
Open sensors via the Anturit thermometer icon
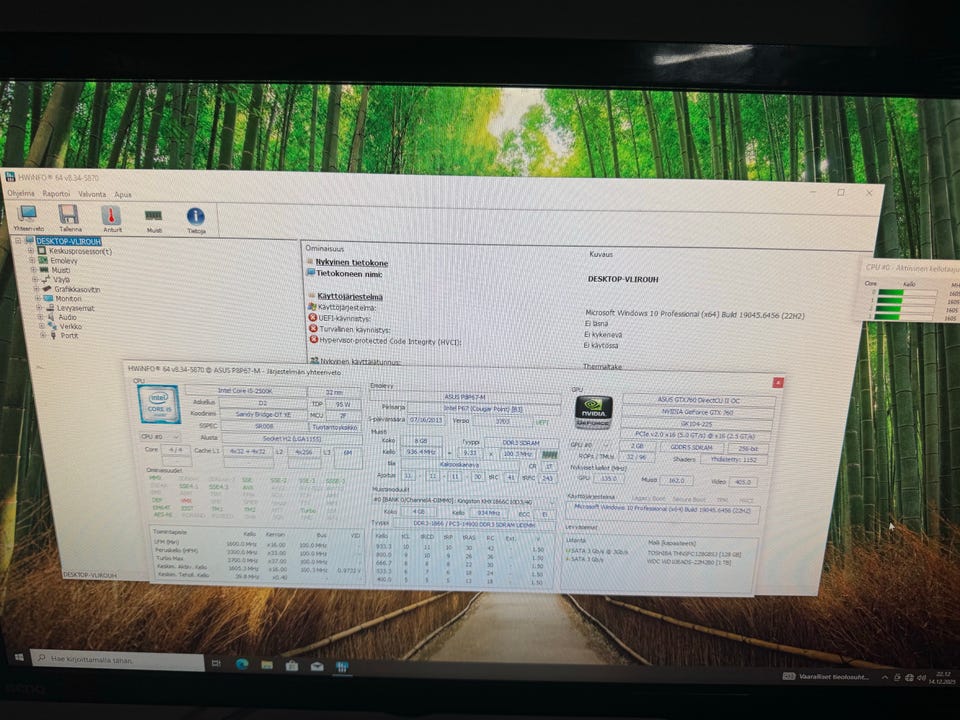tap(111, 216)
